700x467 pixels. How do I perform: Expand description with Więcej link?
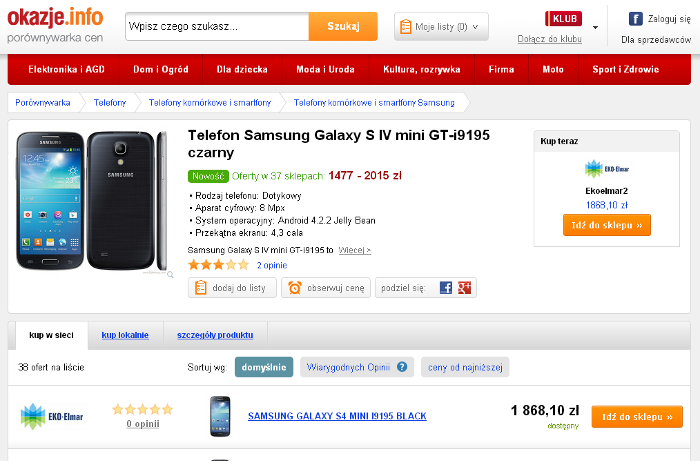pyautogui.click(x=355, y=250)
